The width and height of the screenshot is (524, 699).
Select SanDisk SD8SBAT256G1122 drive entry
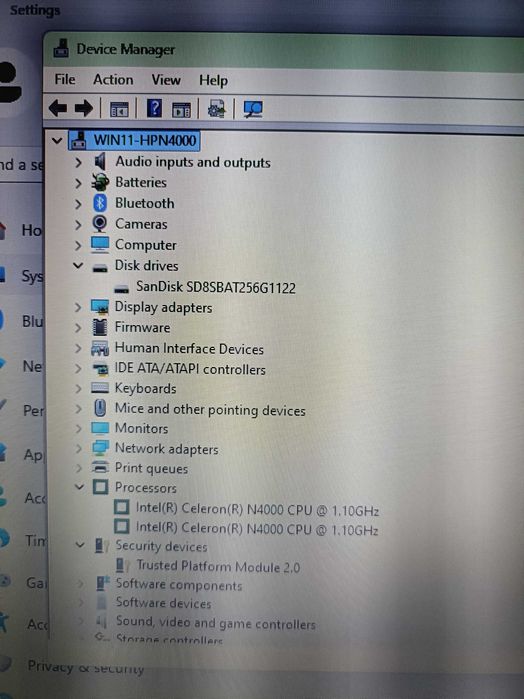click(216, 287)
